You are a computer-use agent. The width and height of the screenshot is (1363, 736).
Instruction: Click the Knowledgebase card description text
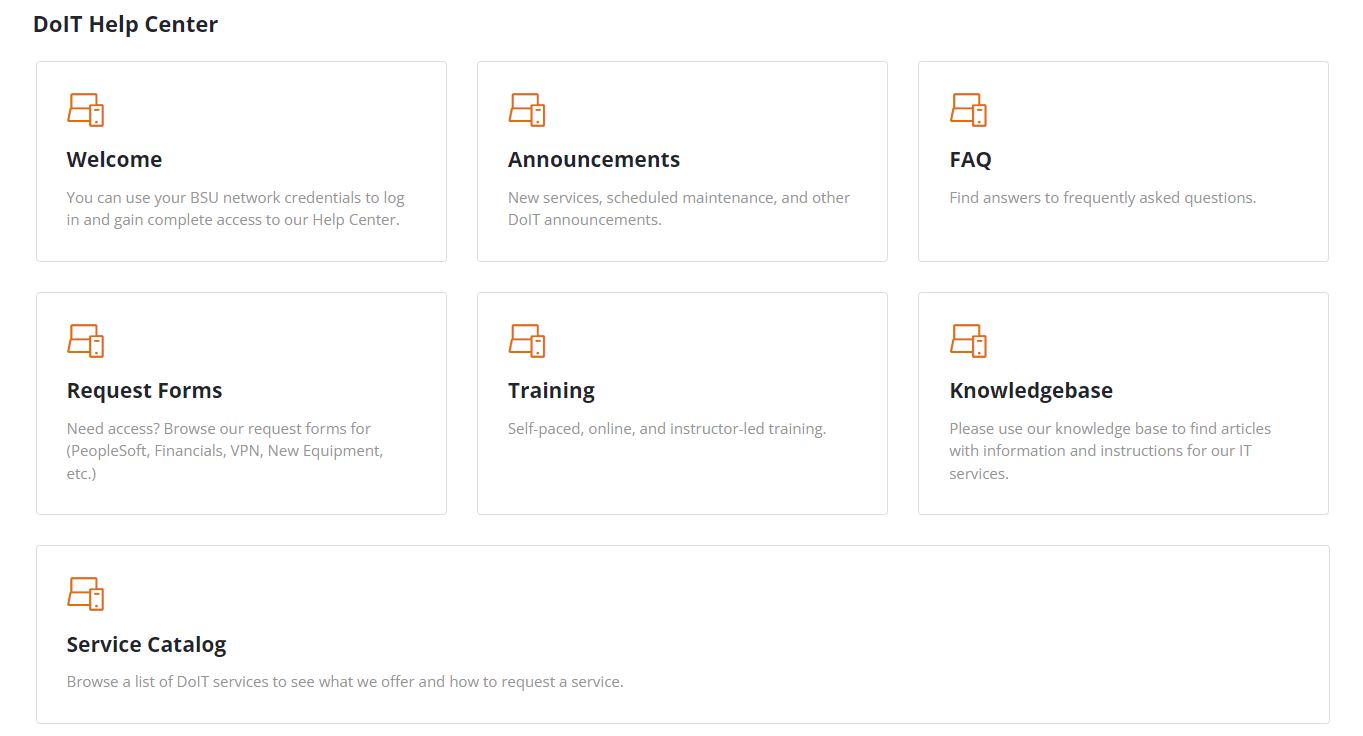pyautogui.click(x=1110, y=450)
